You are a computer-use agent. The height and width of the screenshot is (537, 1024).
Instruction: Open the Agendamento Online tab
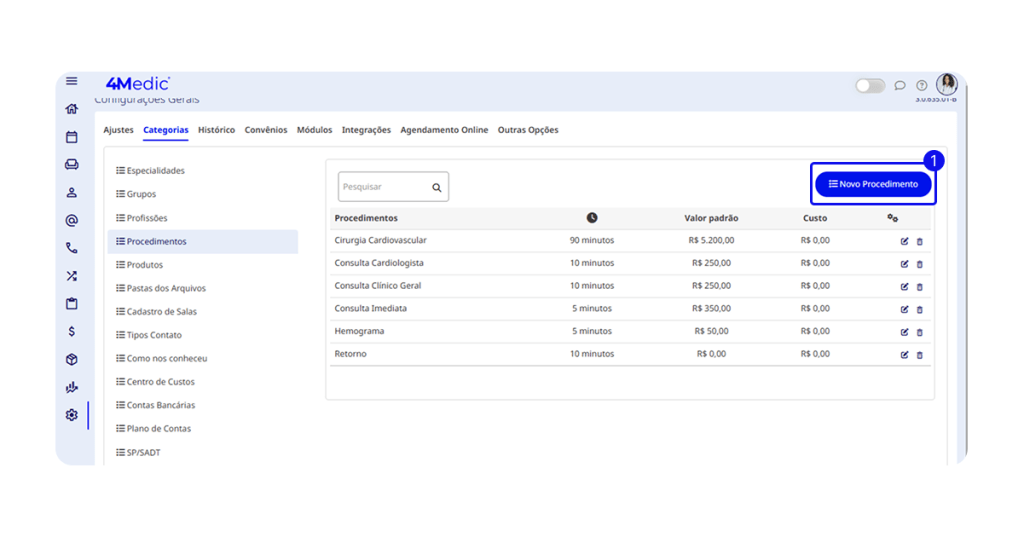(x=444, y=130)
